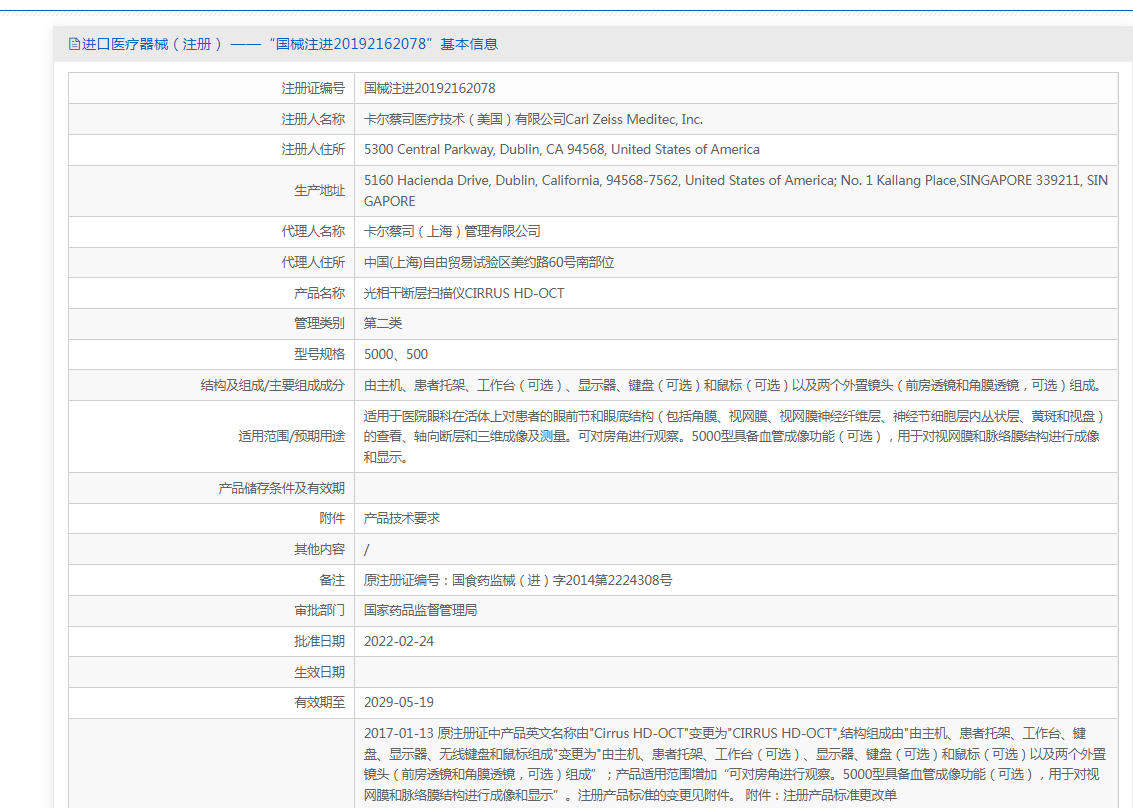Click the 产品技术要求 attachment entry
1133x808 pixels.
(x=401, y=518)
